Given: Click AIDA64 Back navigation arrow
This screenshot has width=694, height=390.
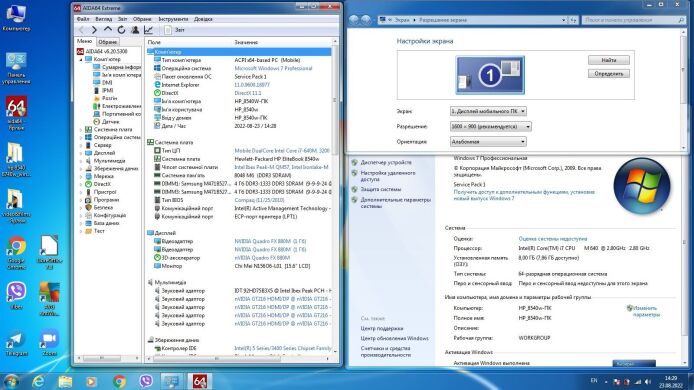Looking at the screenshot, I should point(81,30).
